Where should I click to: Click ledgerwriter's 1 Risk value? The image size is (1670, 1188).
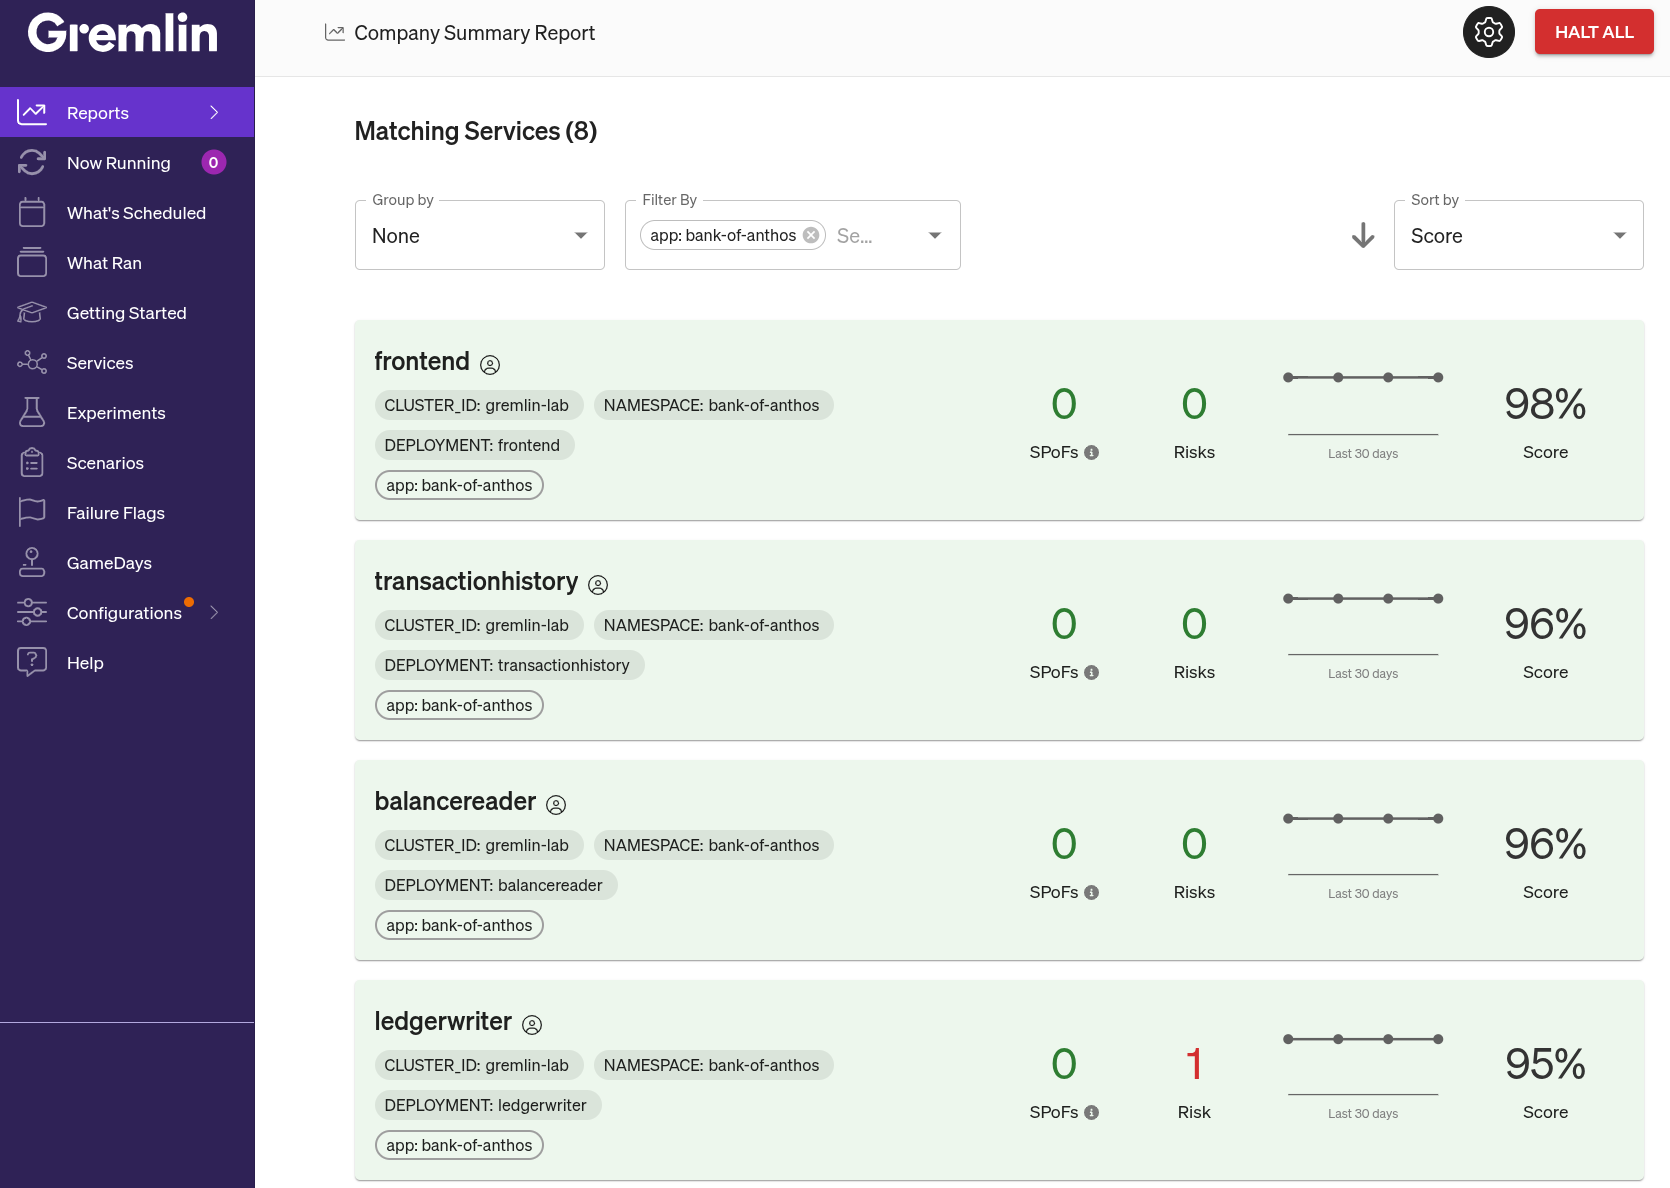(x=1194, y=1064)
